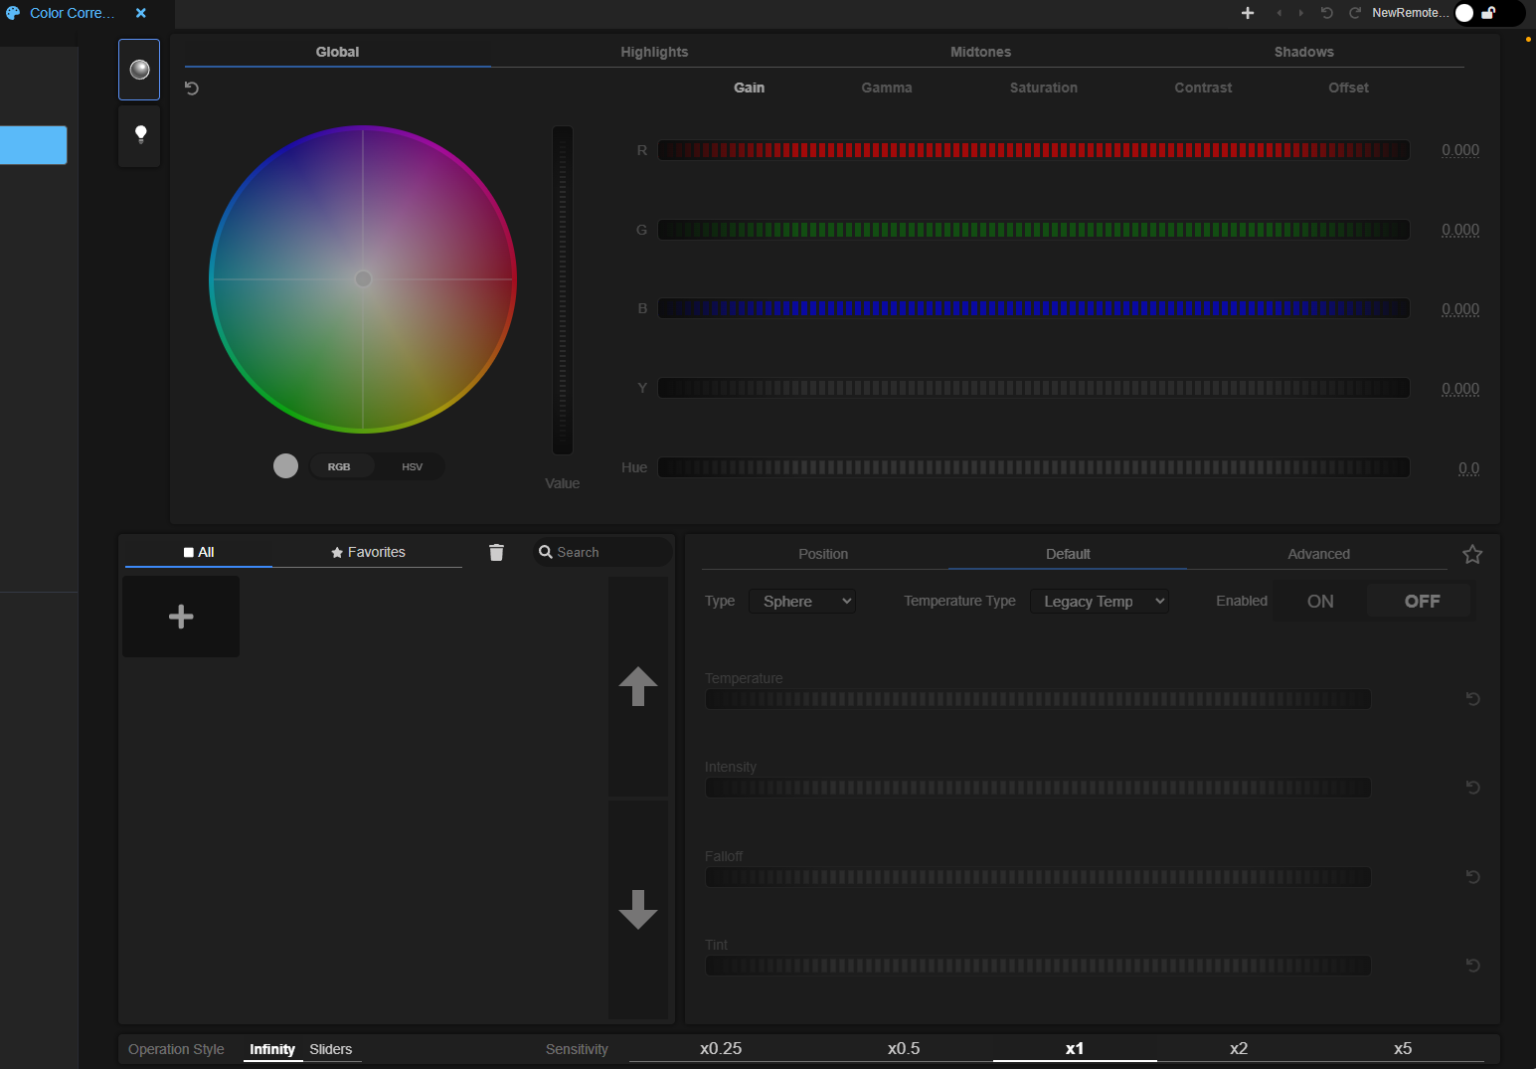
Task: Select the Gamma adjustment mode
Action: tap(886, 87)
